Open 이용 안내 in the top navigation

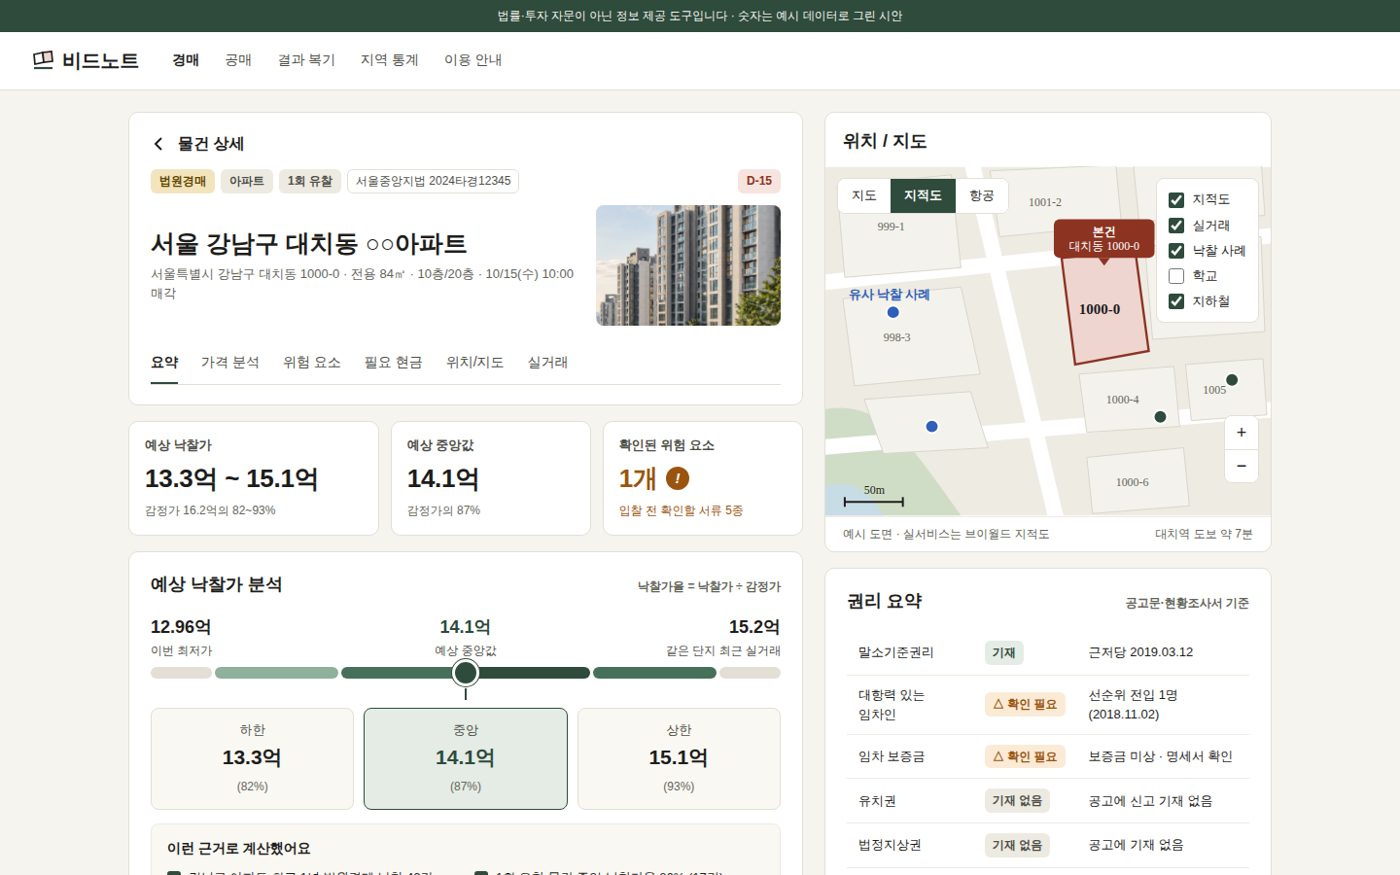coord(473,60)
